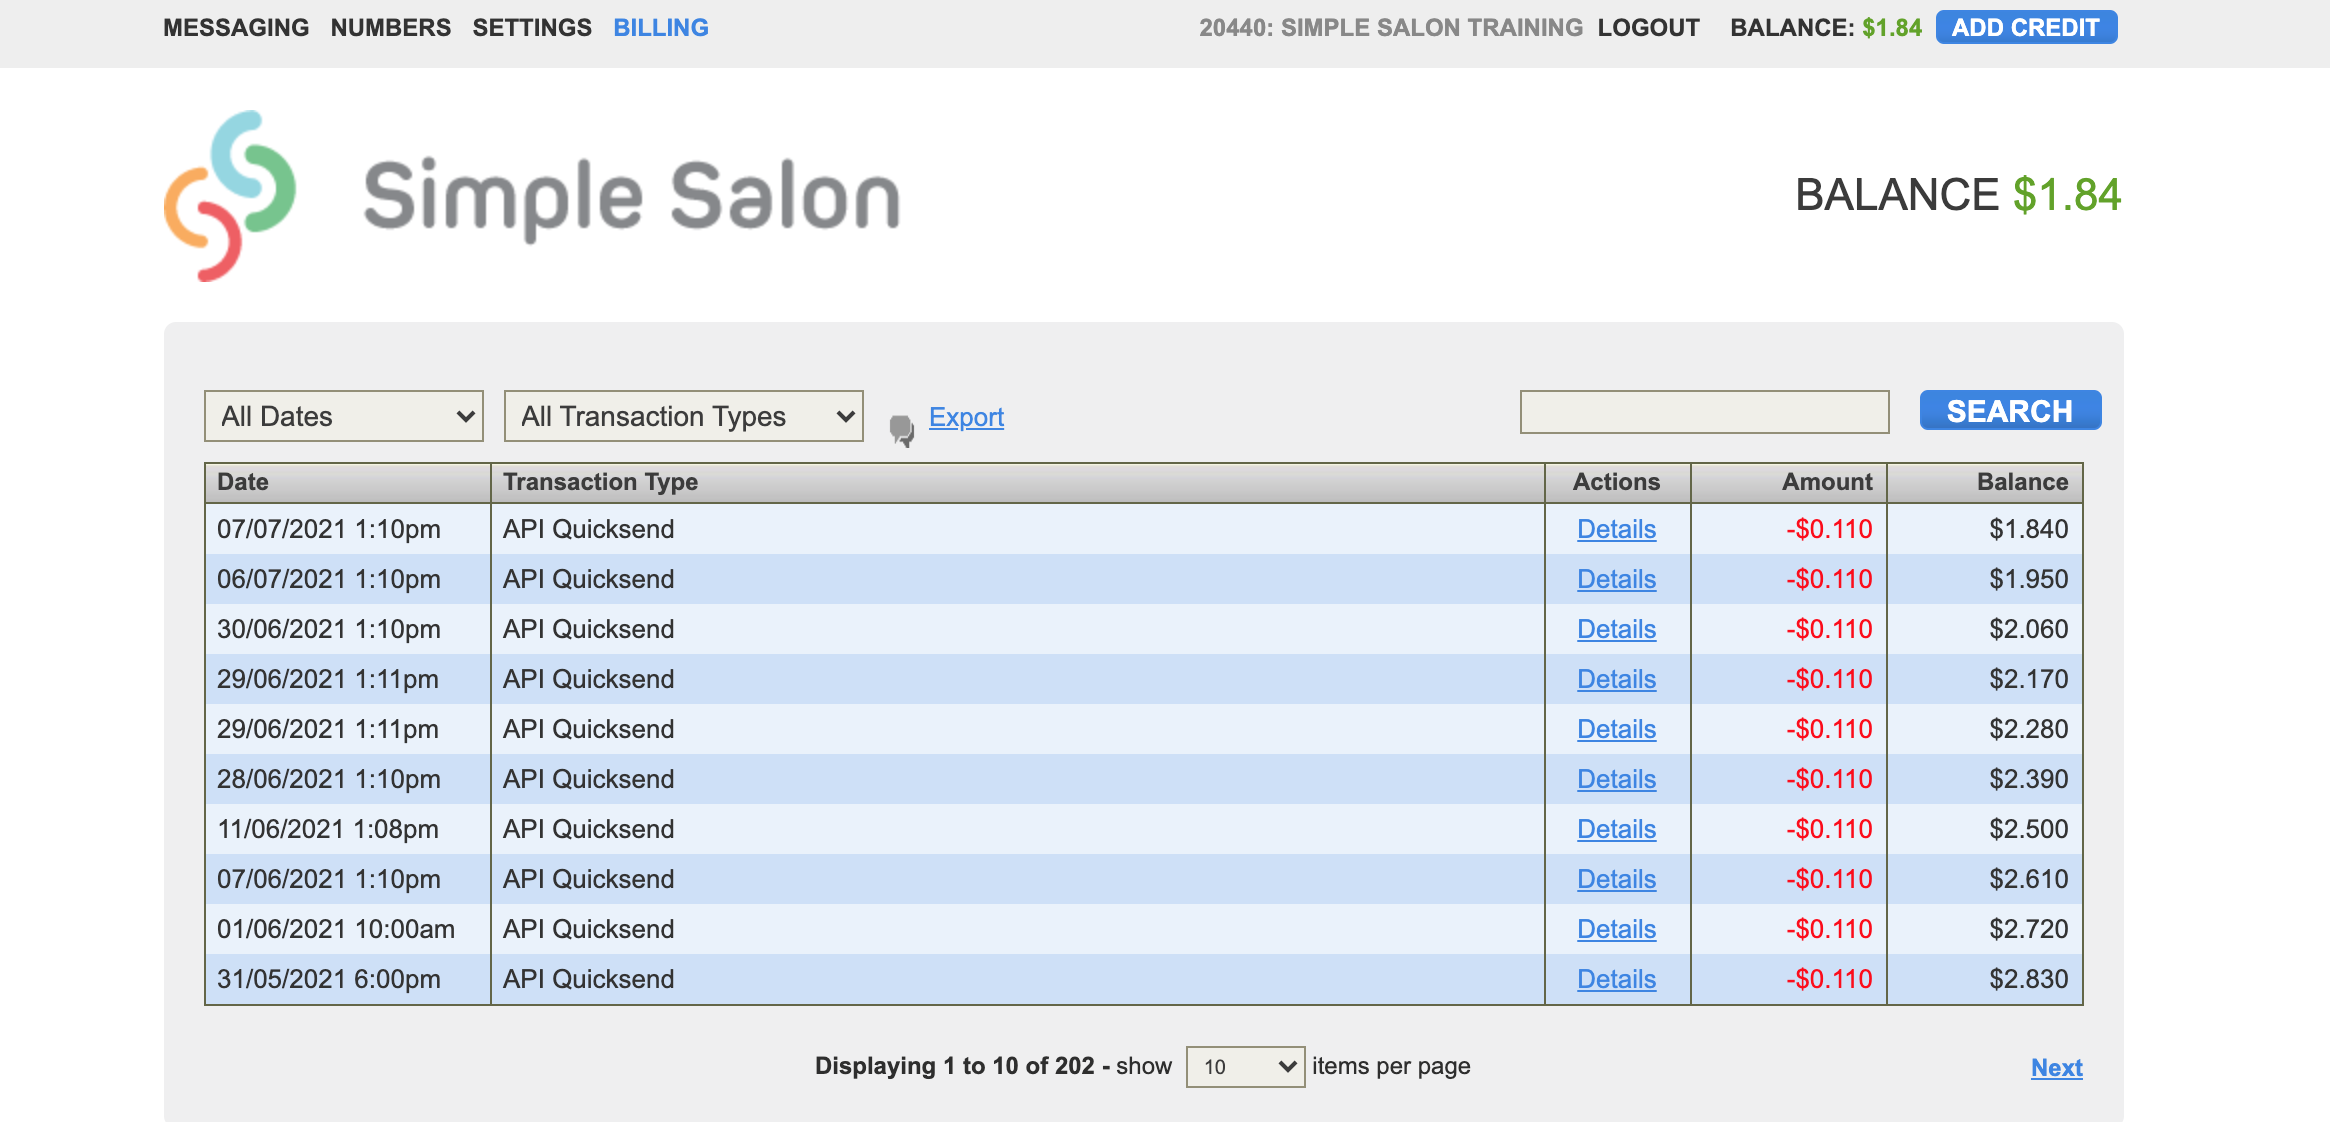Click the Simple Salon logo icon
Screen dimensions: 2330x1122
(230, 196)
